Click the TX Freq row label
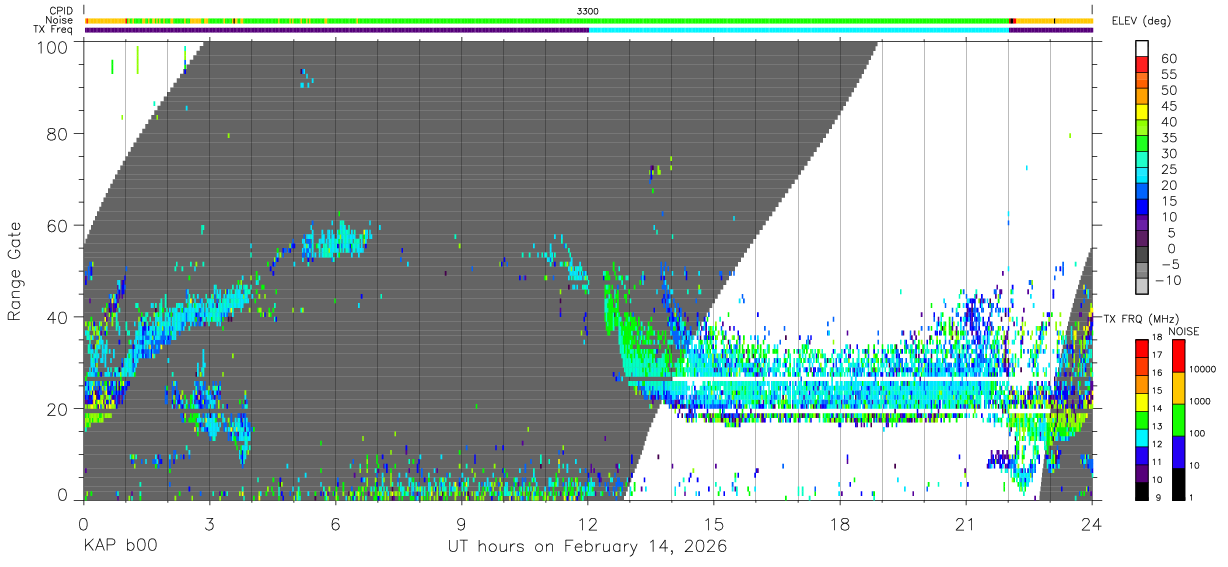This screenshot has height=567, width=1228. point(53,30)
